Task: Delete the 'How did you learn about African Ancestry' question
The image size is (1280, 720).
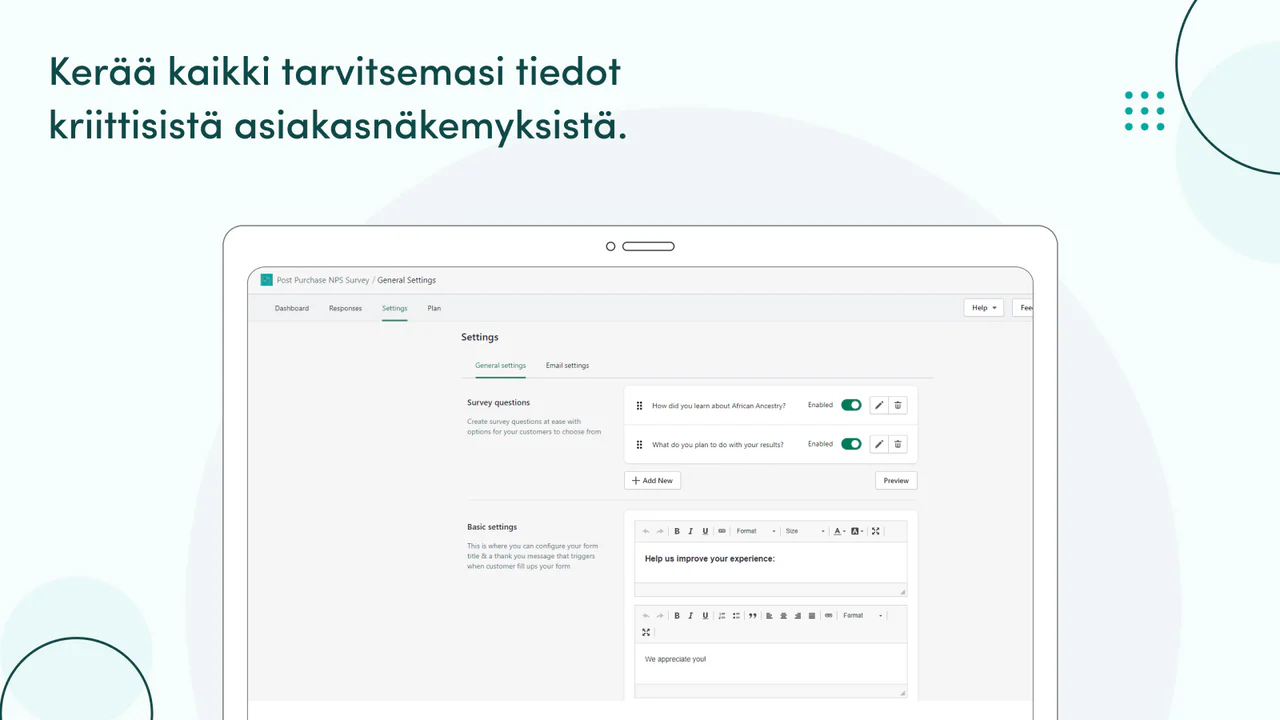Action: click(898, 405)
